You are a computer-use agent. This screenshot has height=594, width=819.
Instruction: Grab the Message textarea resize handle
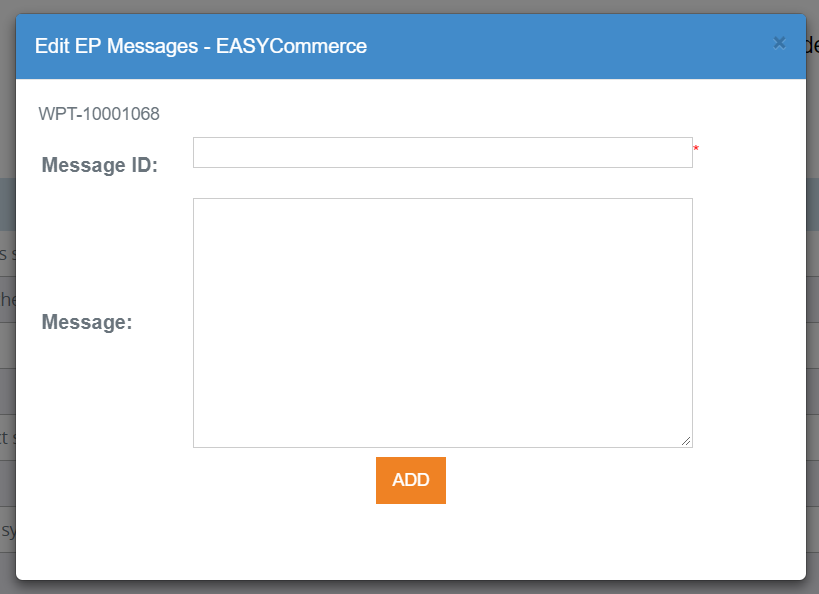(x=686, y=441)
